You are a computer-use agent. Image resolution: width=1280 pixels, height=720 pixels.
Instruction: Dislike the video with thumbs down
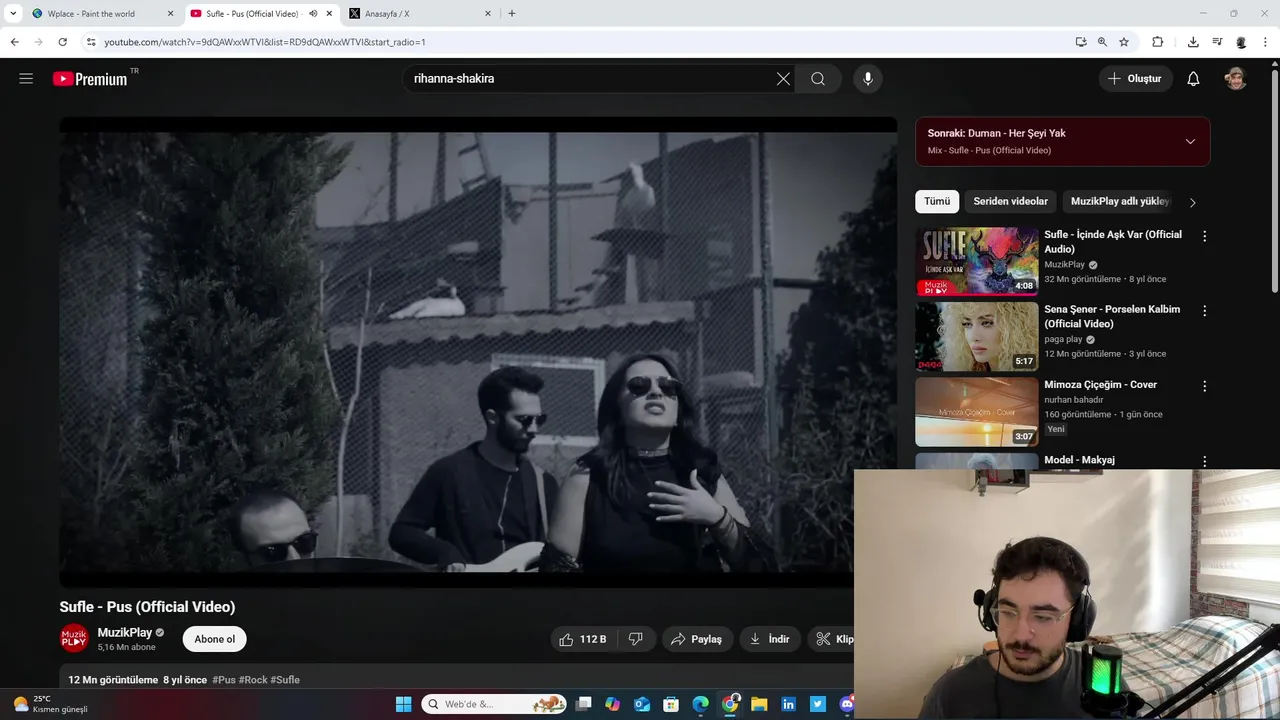[636, 639]
